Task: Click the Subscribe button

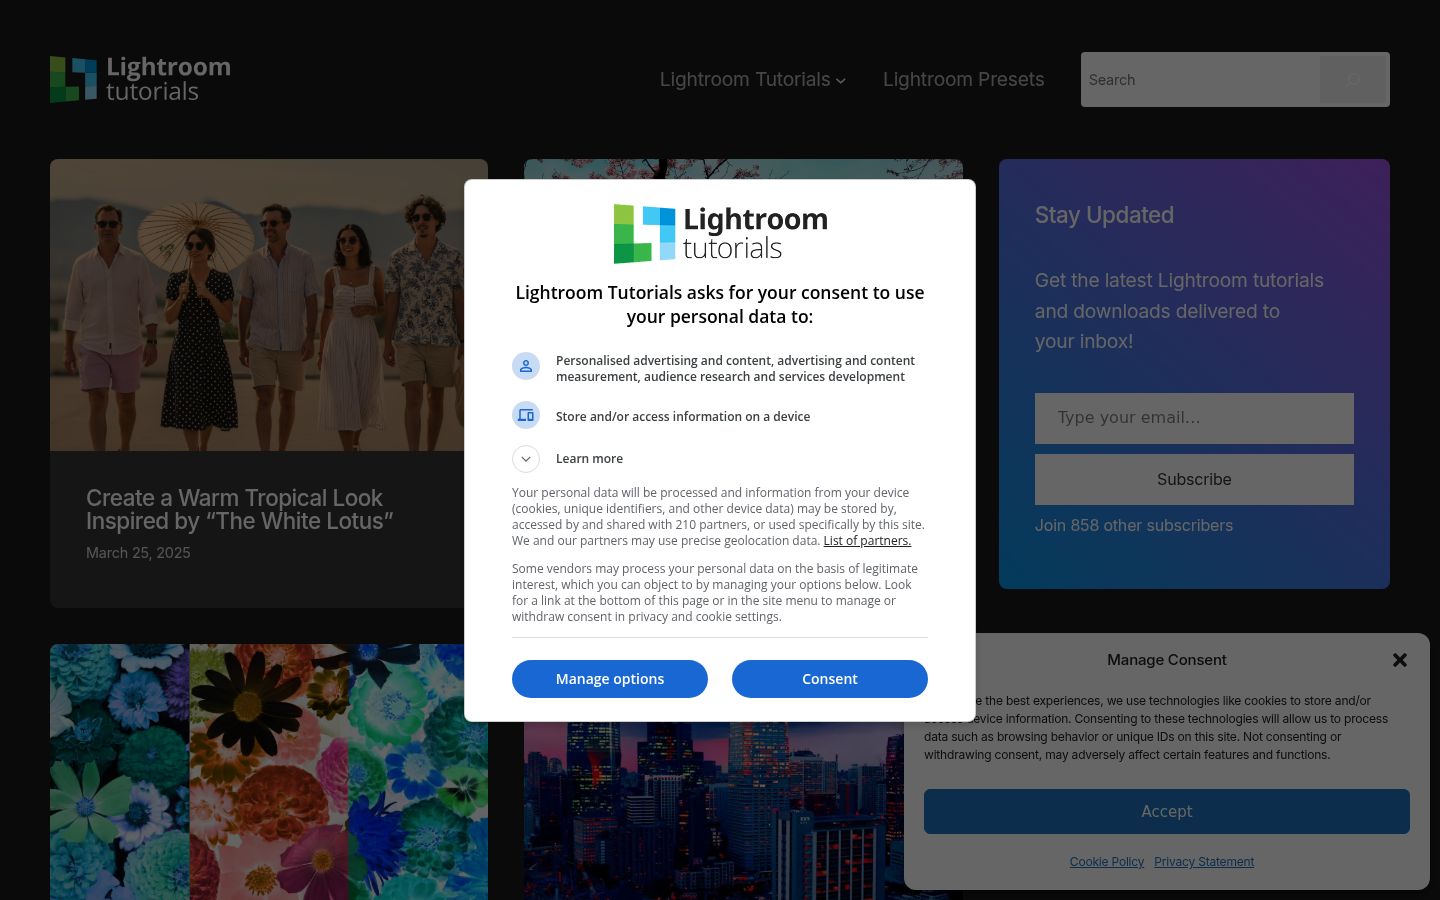Action: pyautogui.click(x=1194, y=480)
